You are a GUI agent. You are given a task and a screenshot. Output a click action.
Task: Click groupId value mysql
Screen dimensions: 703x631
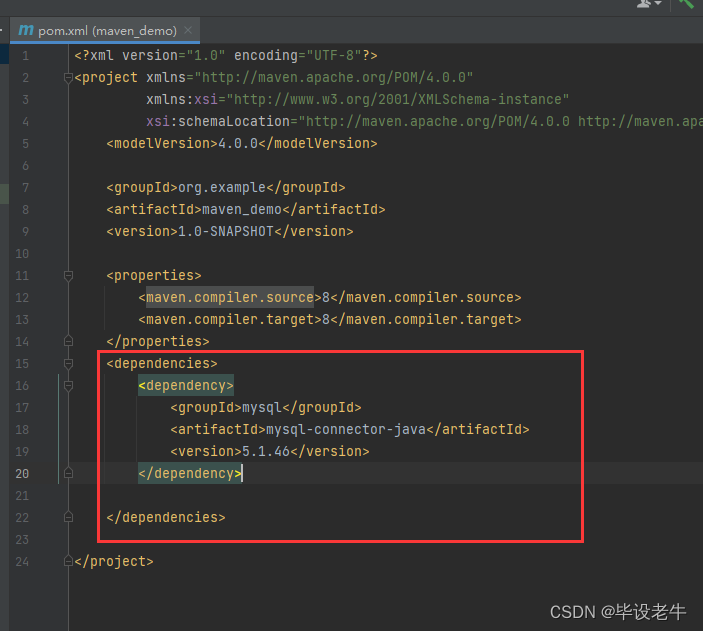[x=262, y=408]
